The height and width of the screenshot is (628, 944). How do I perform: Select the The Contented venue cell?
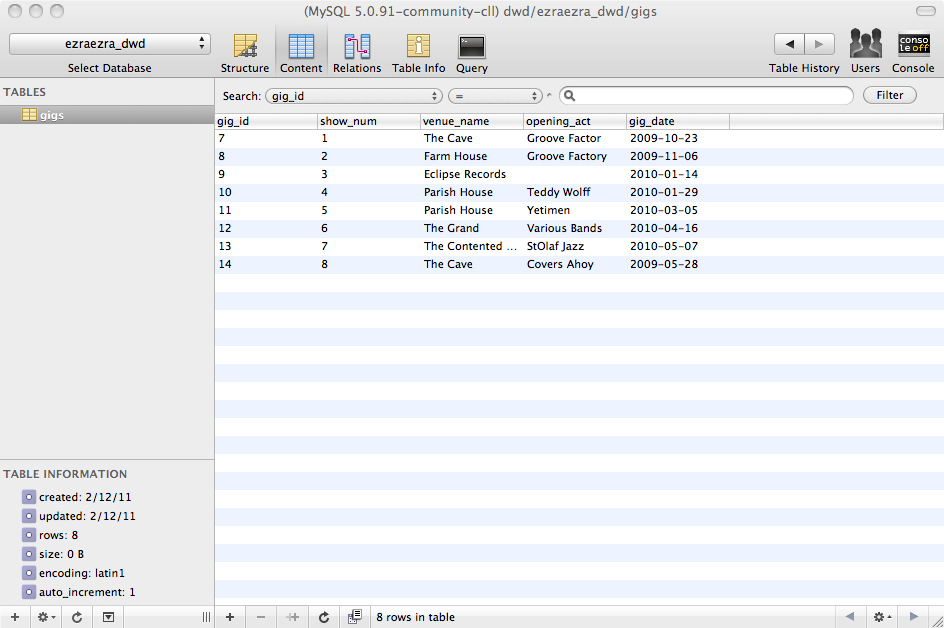(x=472, y=246)
